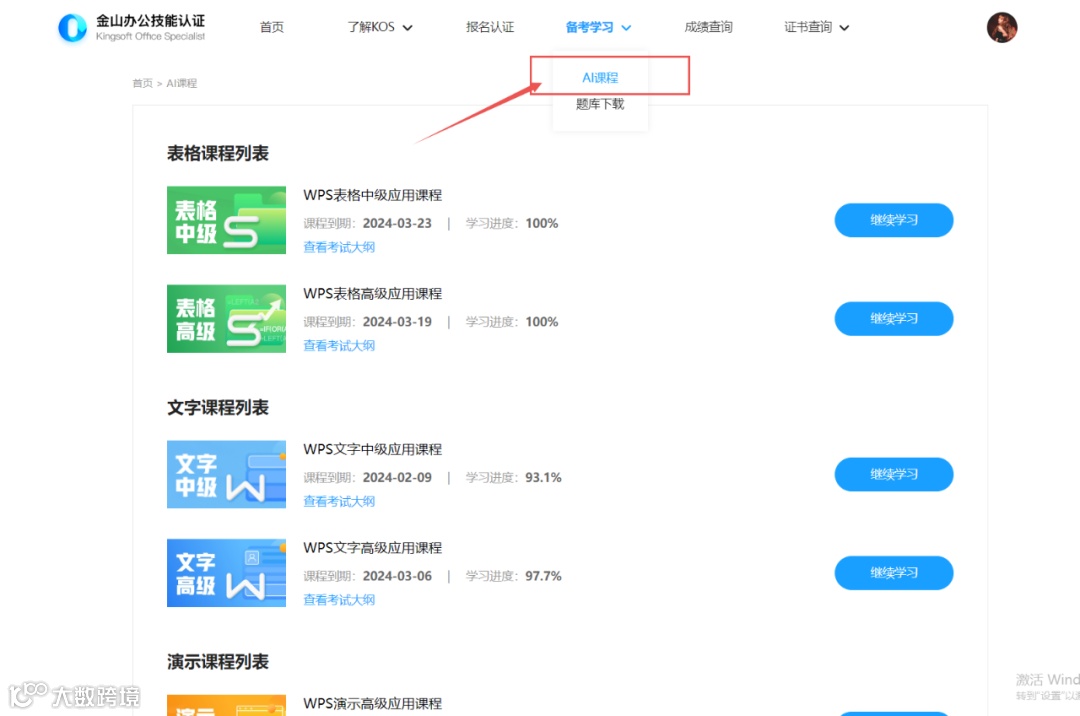
Task: Click the 2024-03-06 expiry date
Action: point(397,576)
